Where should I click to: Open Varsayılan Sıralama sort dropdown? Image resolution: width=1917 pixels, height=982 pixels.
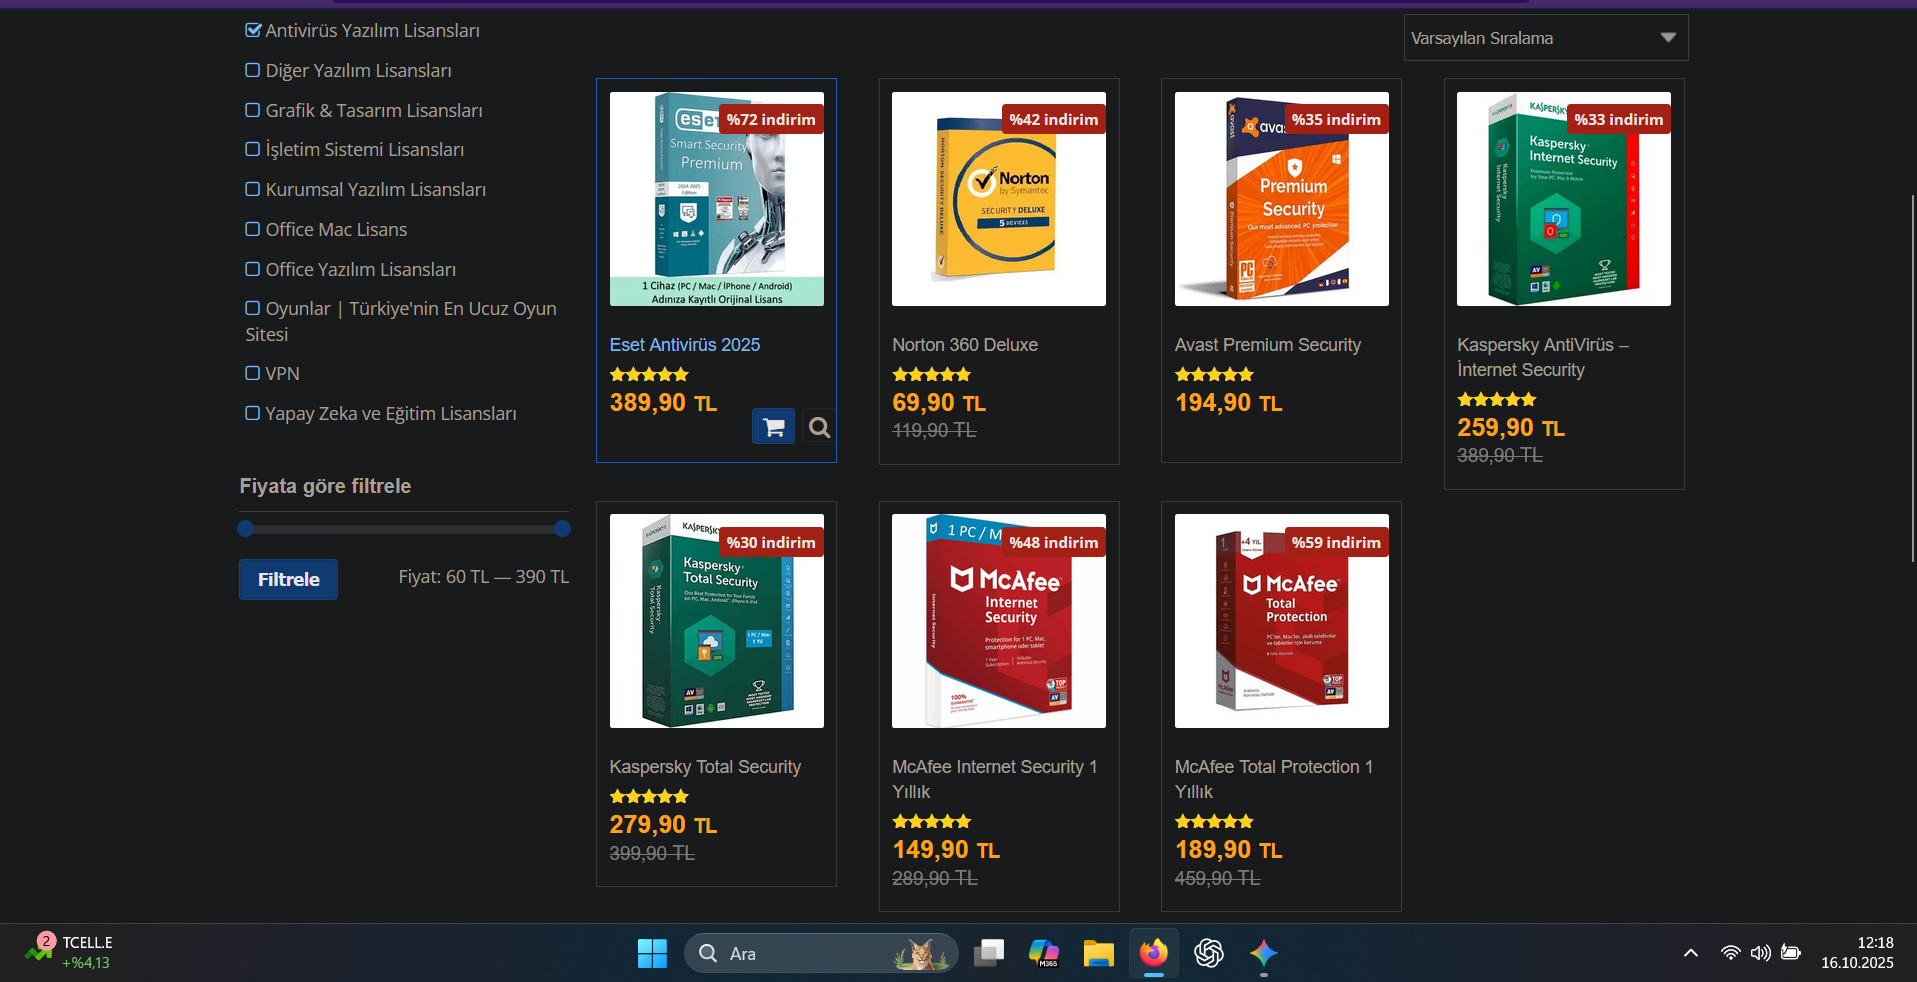coord(1546,38)
